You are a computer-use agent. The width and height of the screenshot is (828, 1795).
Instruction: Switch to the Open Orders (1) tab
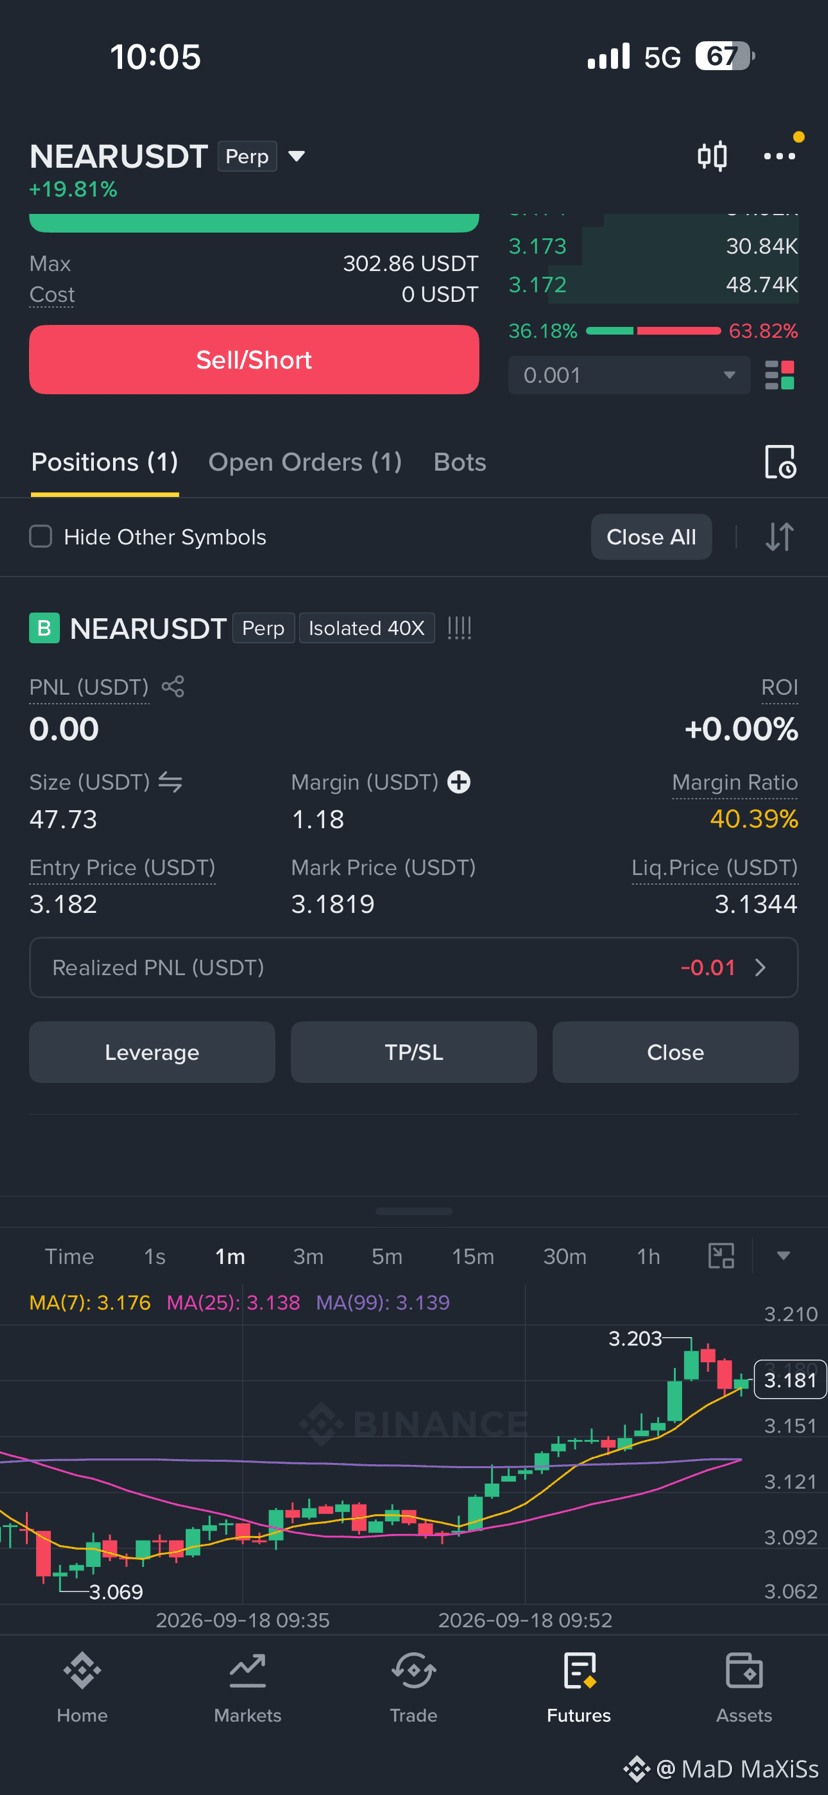(305, 462)
